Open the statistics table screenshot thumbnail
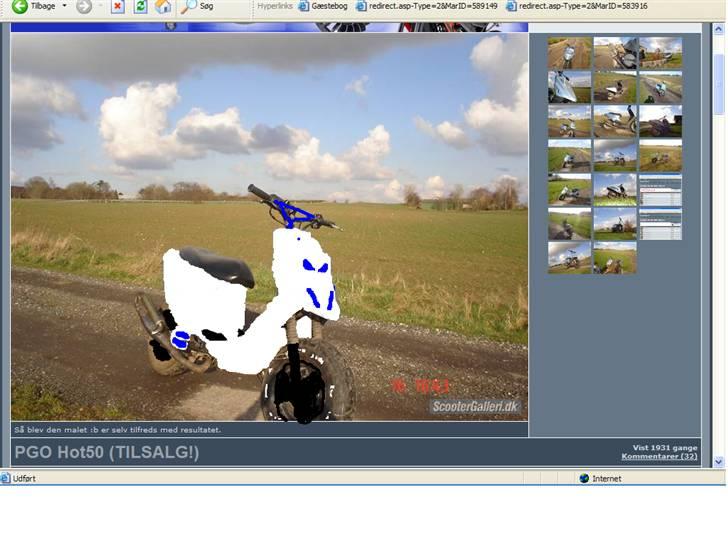The image size is (728, 546). pos(660,190)
